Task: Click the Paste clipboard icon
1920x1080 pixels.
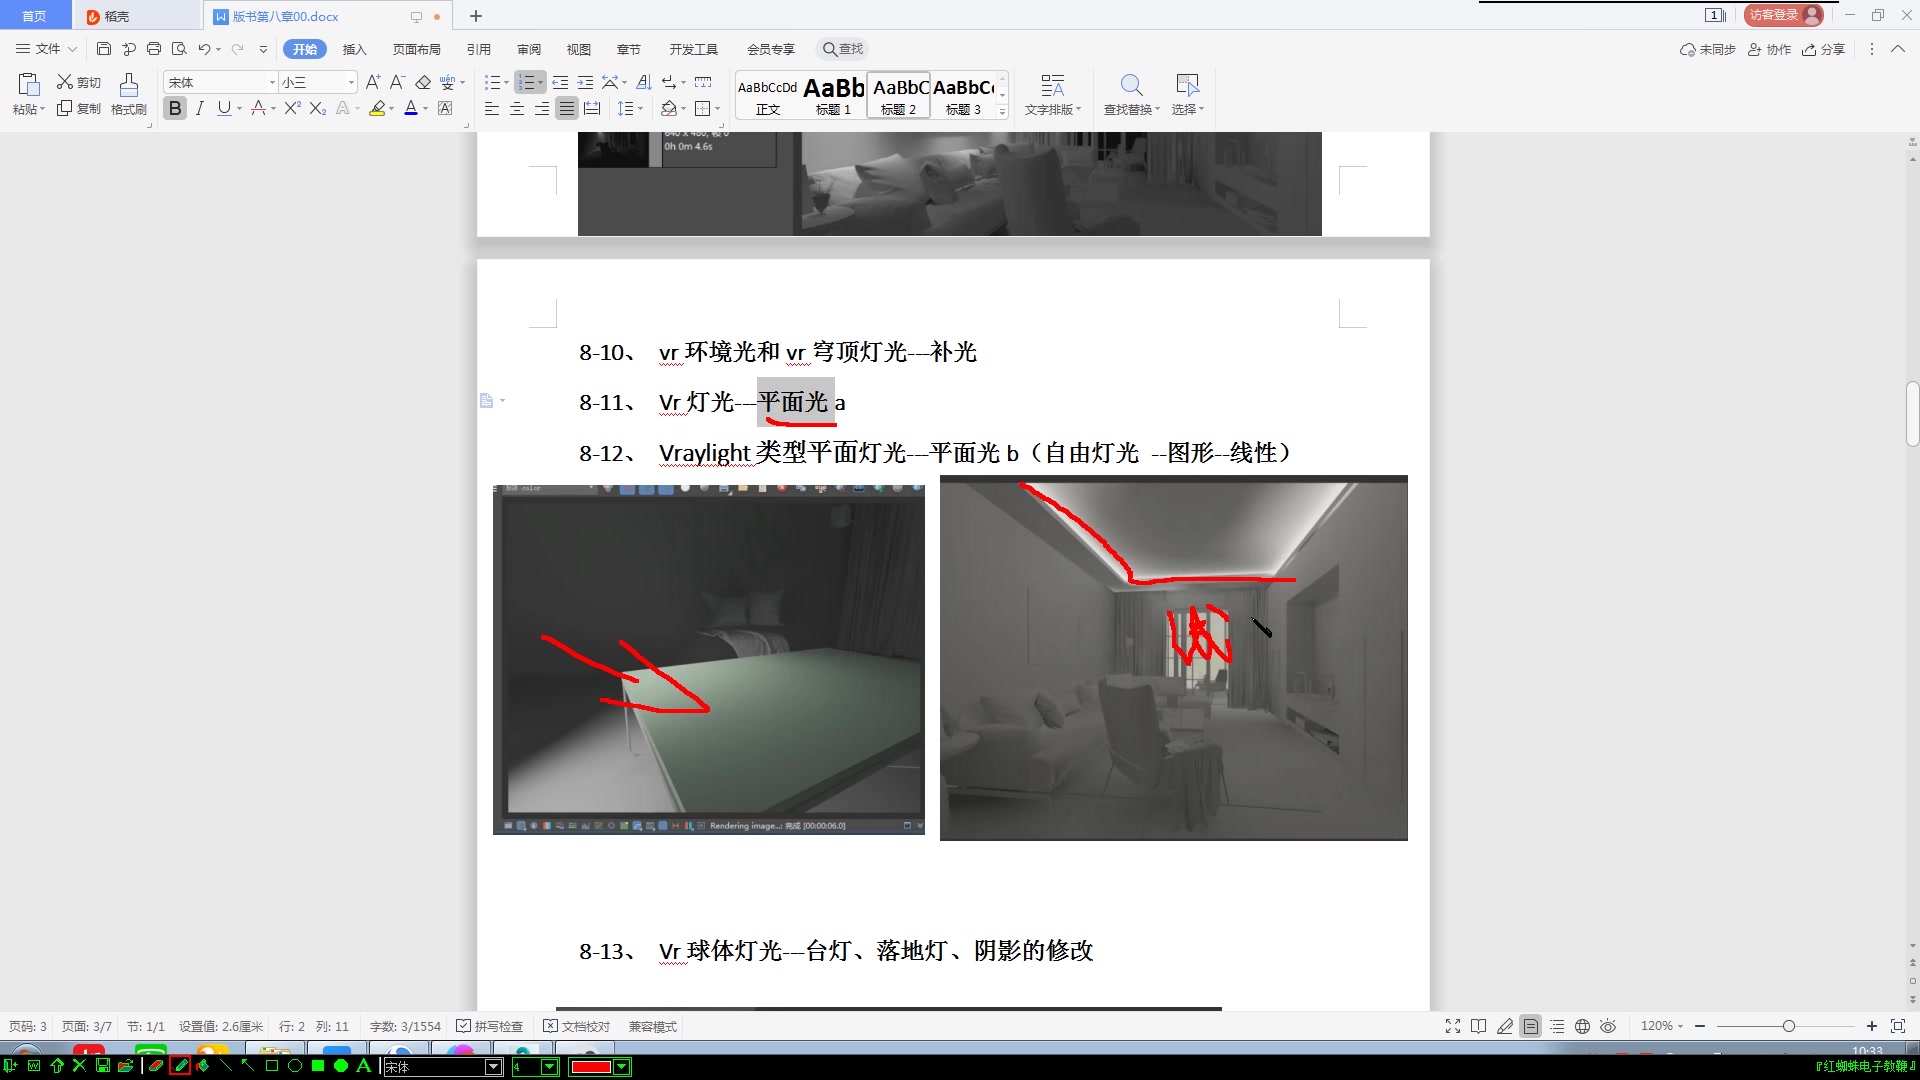Action: pos(28,85)
